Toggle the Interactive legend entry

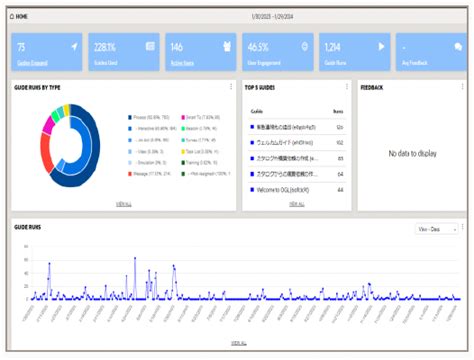pos(152,129)
